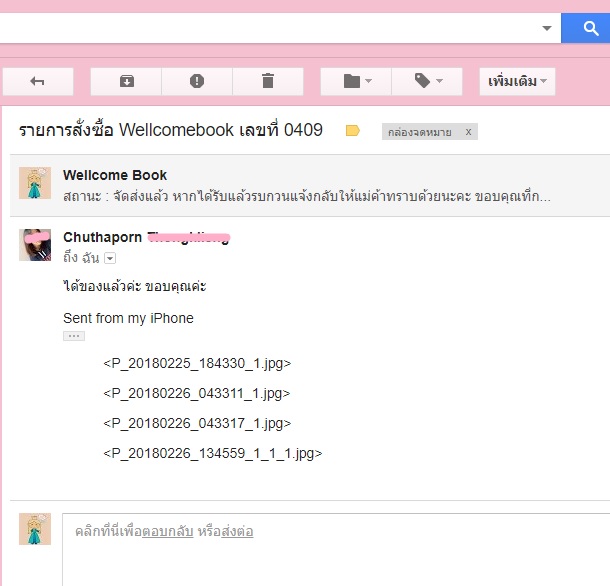The image size is (610, 586).
Task: Report this email as spam
Action: [197, 81]
